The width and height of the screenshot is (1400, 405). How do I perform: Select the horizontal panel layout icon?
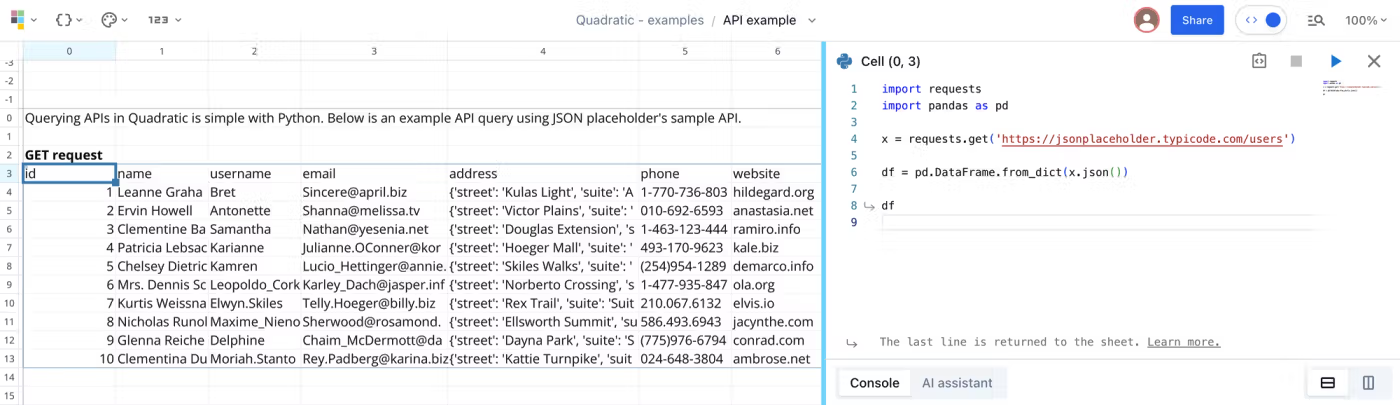point(1327,382)
